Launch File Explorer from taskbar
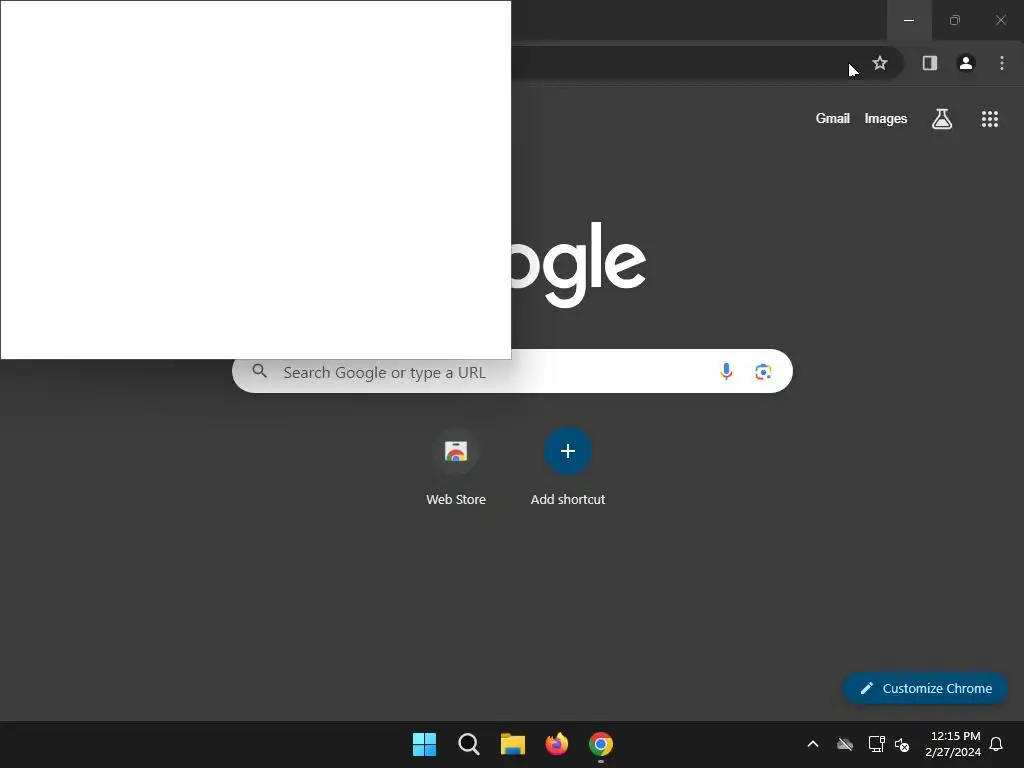1024x768 pixels. (513, 744)
